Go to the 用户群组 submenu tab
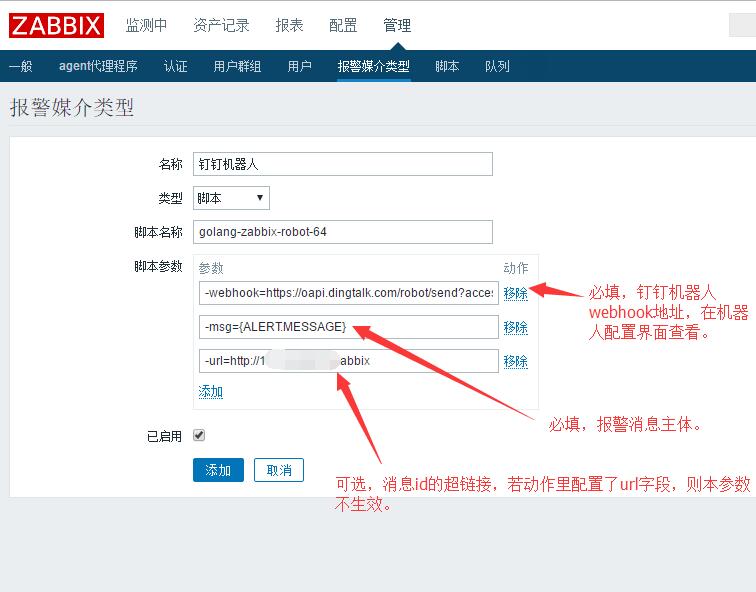The image size is (756, 592). tap(237, 66)
